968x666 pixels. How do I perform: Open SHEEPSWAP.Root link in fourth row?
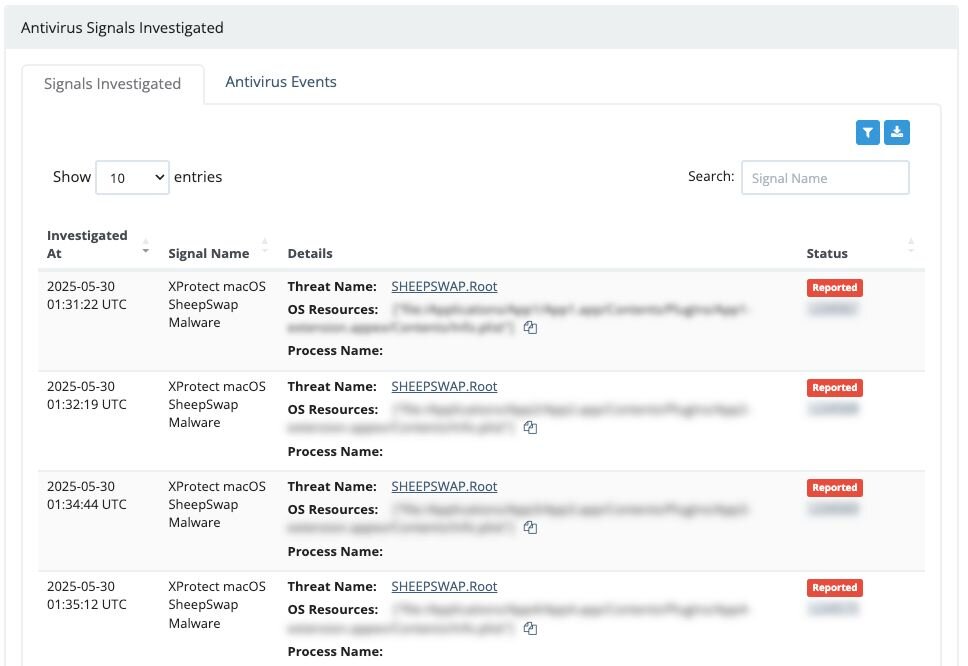tap(444, 587)
